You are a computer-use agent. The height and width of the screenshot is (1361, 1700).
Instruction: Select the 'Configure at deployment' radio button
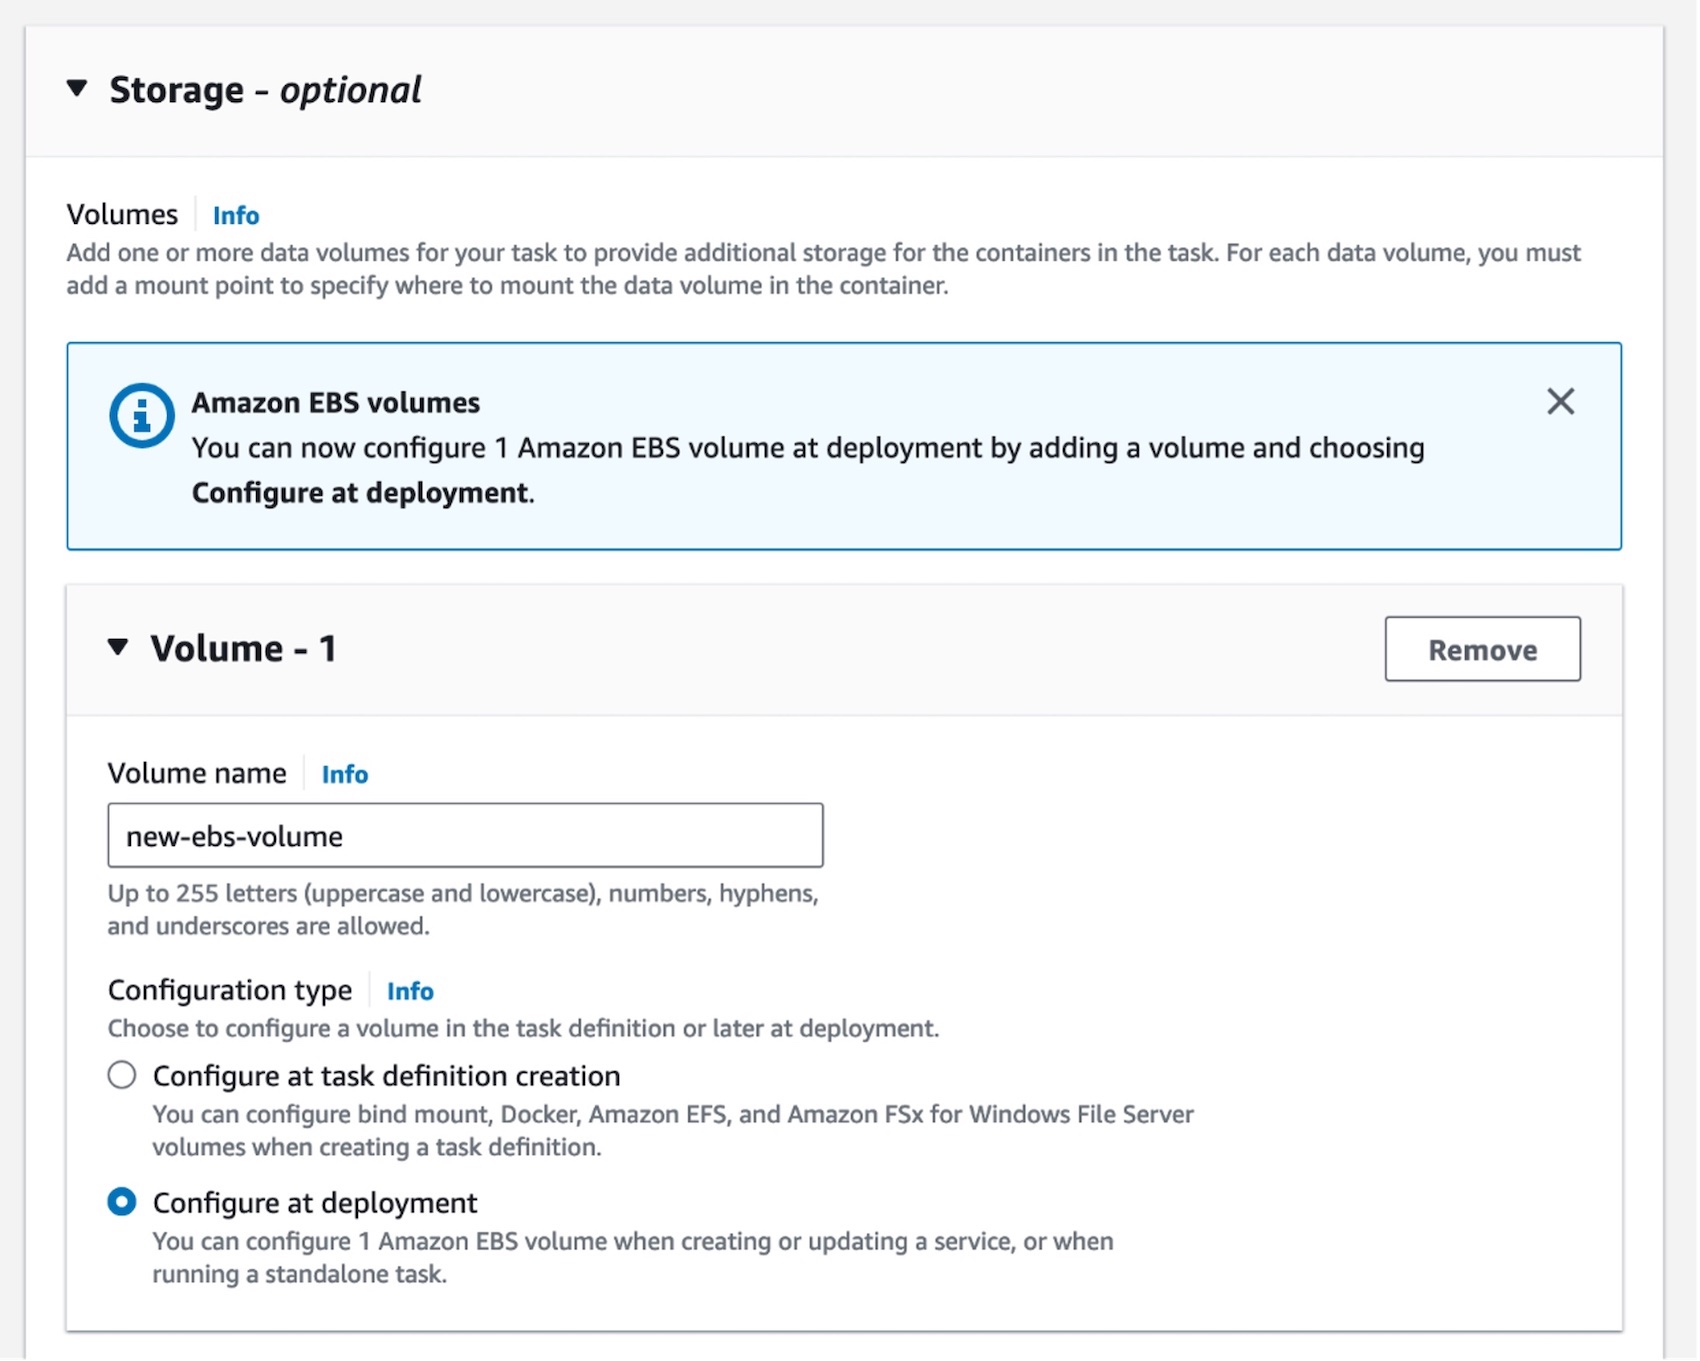click(122, 1201)
